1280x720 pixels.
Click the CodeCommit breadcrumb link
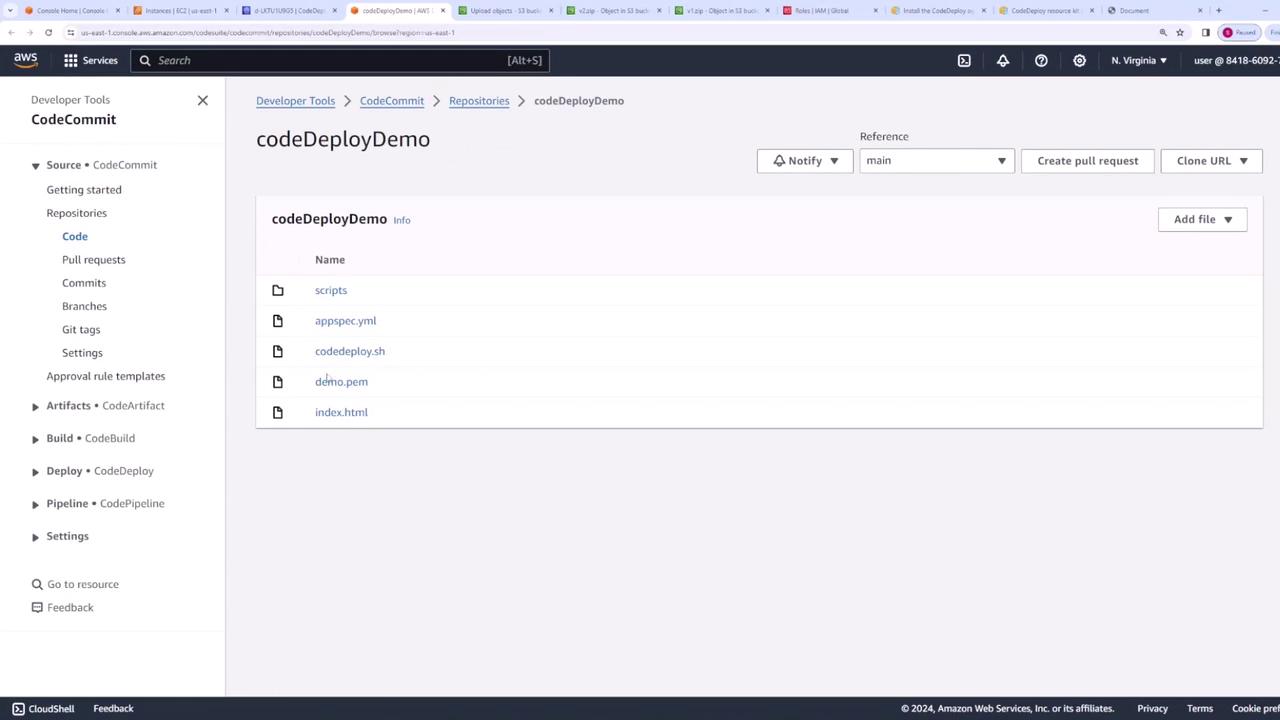pos(392,101)
